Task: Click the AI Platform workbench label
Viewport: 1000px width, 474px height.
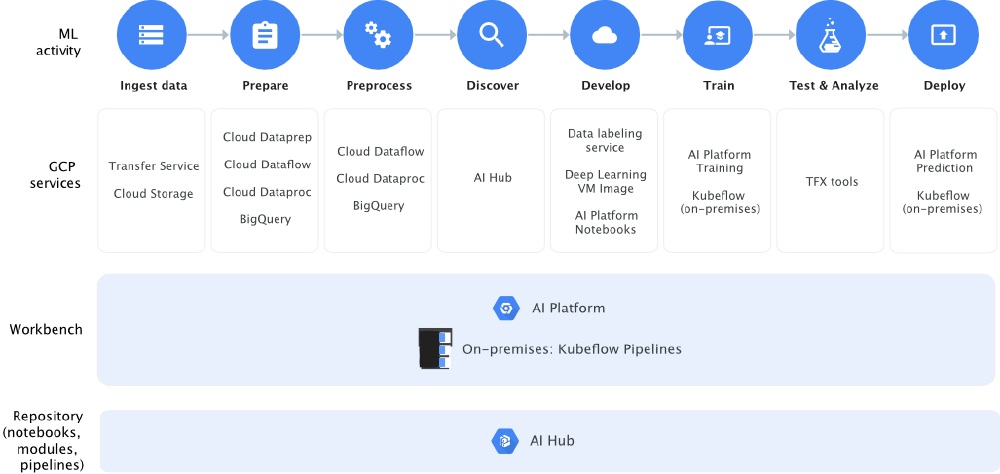Action: tap(568, 308)
